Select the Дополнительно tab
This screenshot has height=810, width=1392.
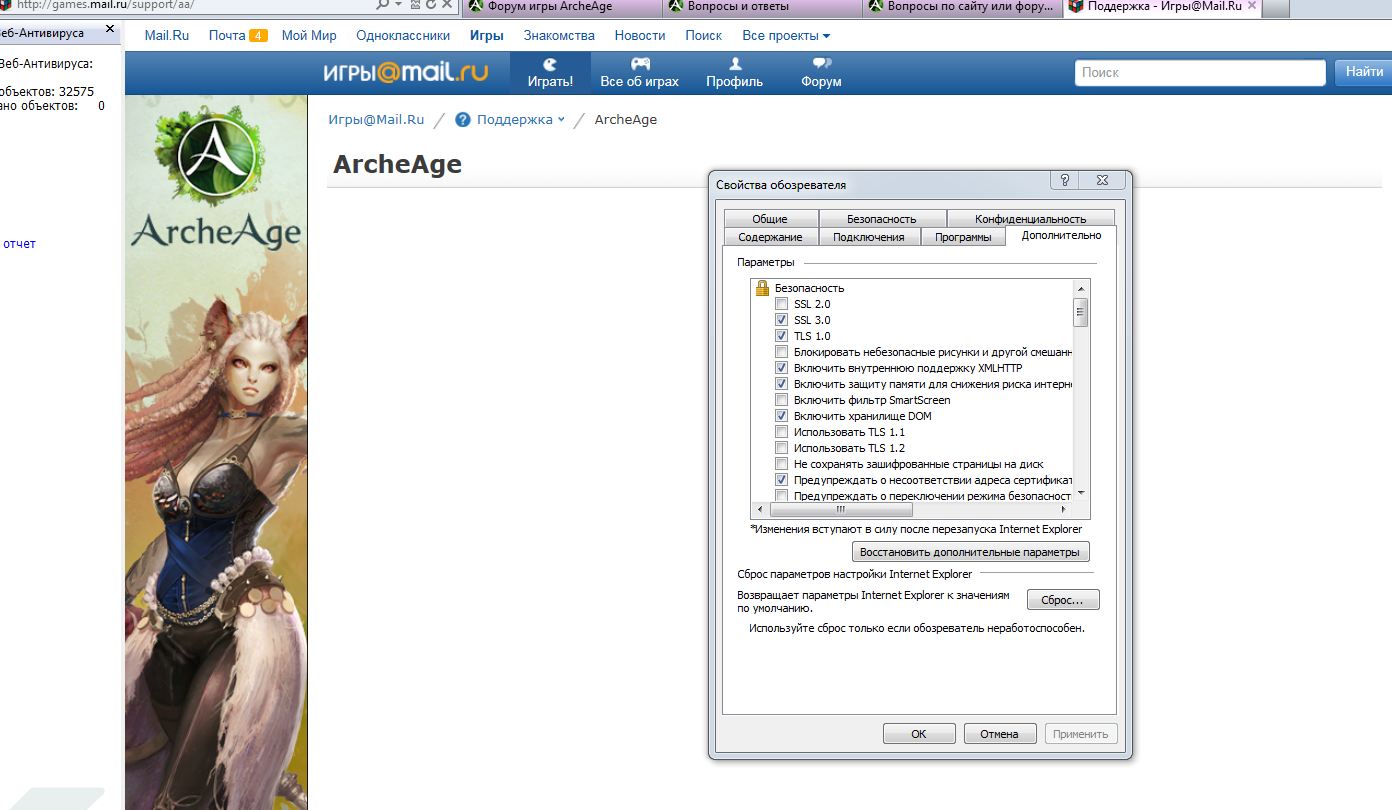tap(1062, 236)
